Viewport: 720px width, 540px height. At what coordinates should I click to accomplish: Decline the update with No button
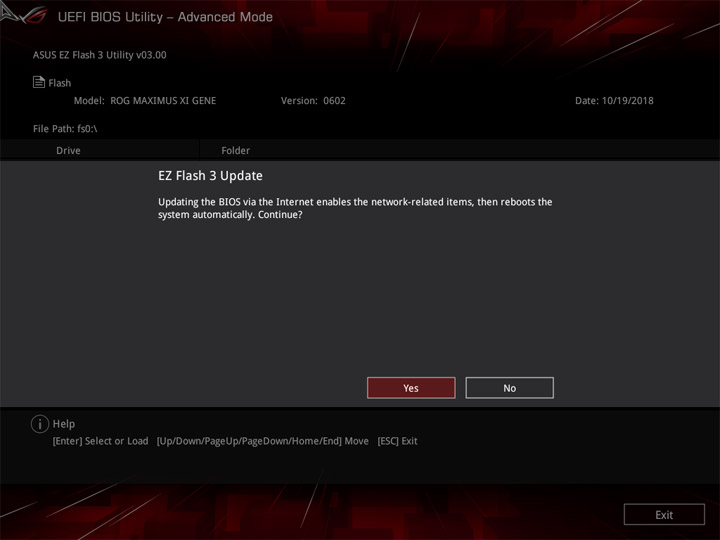tap(509, 388)
